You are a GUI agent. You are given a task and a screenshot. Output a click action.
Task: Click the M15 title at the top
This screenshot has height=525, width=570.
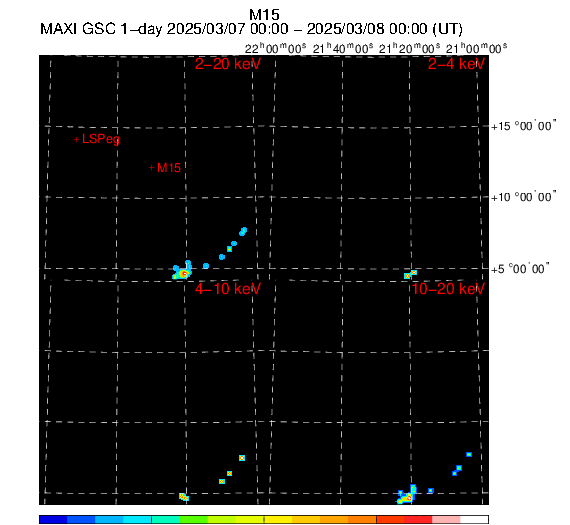(264, 15)
